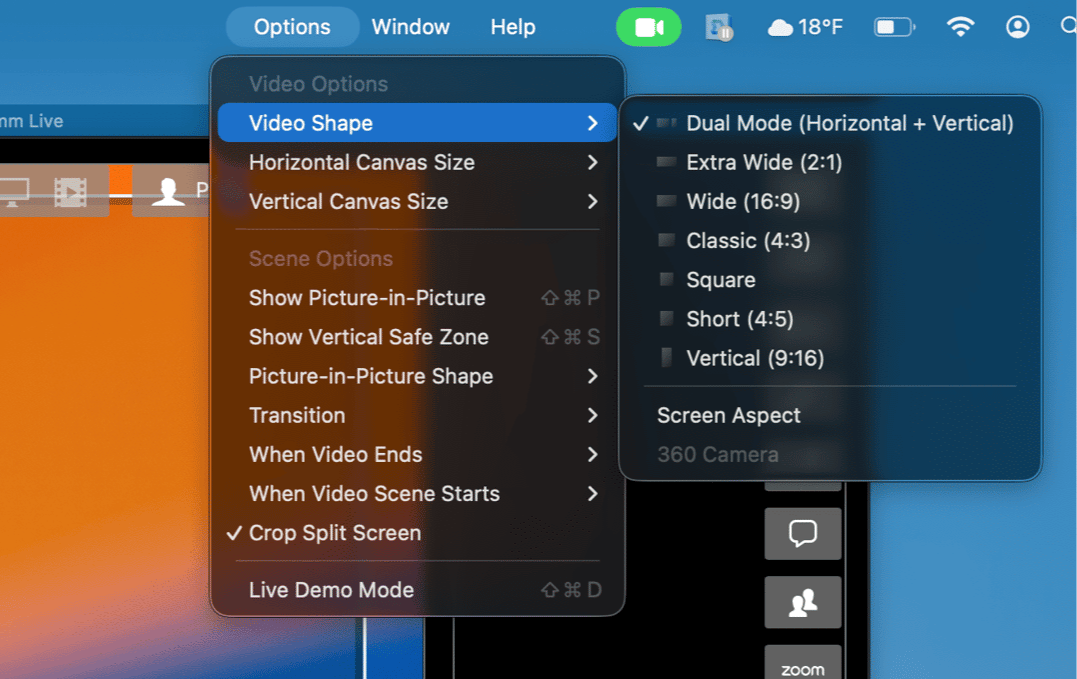Click the chat bubble icon button
Screen dimensions: 1077x679
coord(802,534)
